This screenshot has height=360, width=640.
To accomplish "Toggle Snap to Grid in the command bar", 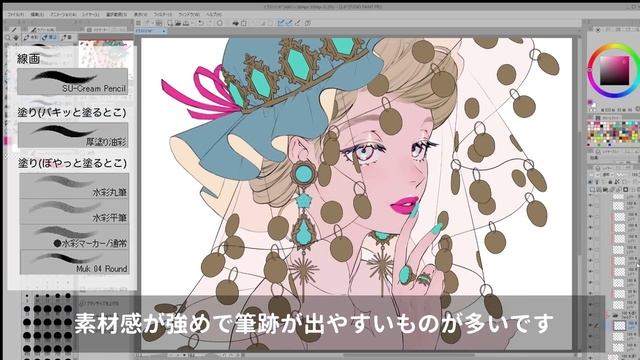I will coord(298,23).
